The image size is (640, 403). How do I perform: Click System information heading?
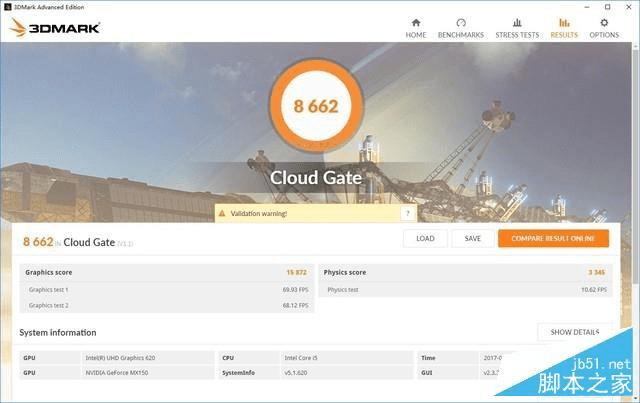[58, 332]
